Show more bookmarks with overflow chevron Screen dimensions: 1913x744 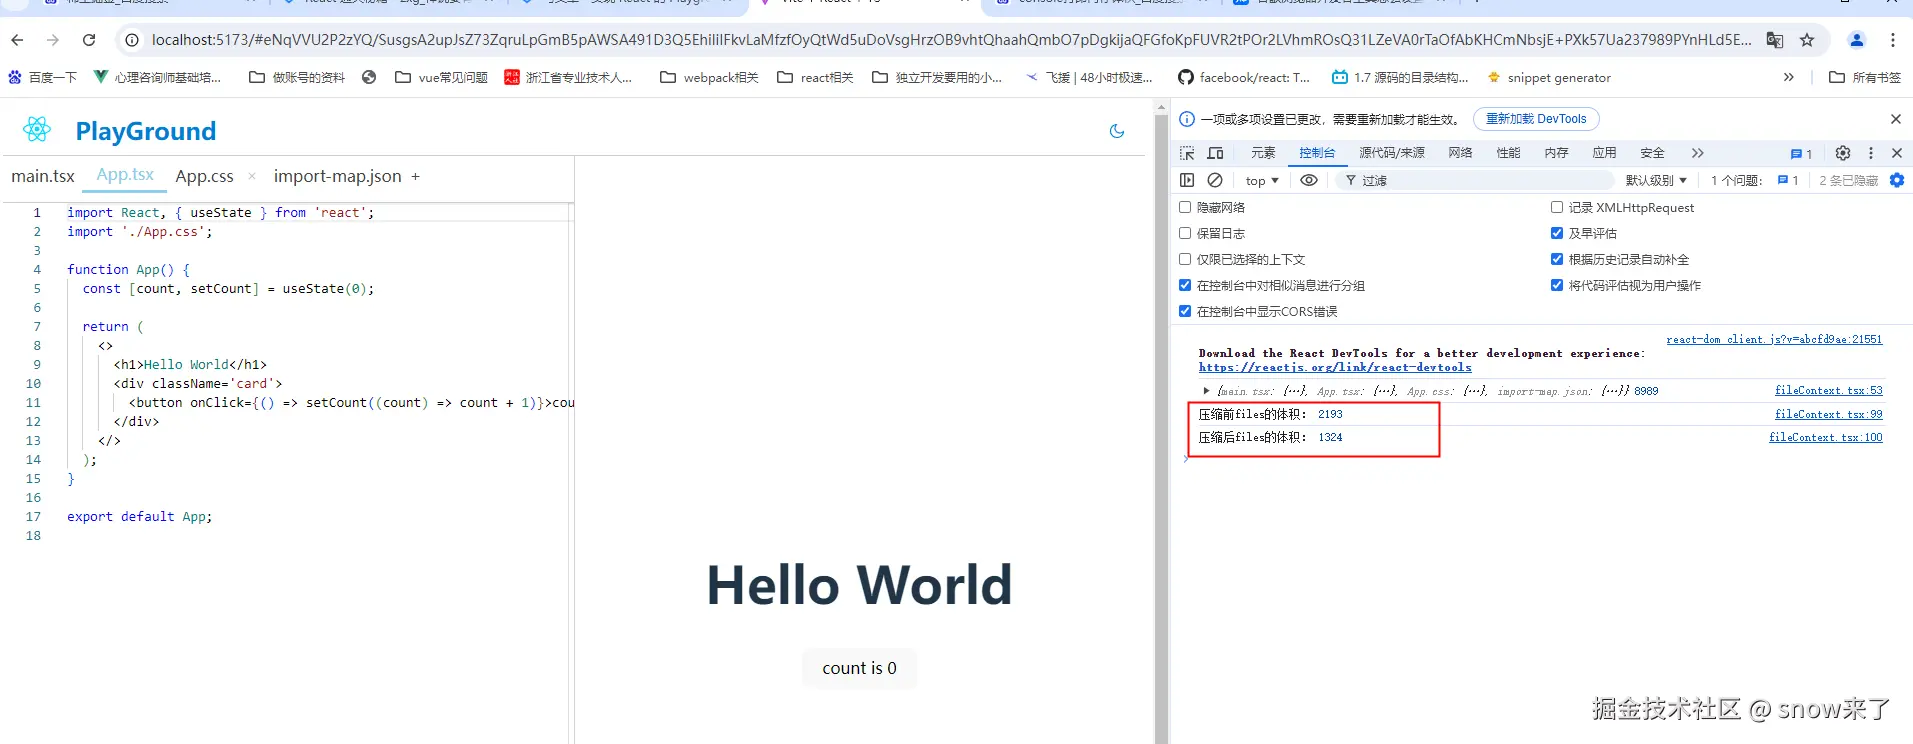click(x=1788, y=77)
